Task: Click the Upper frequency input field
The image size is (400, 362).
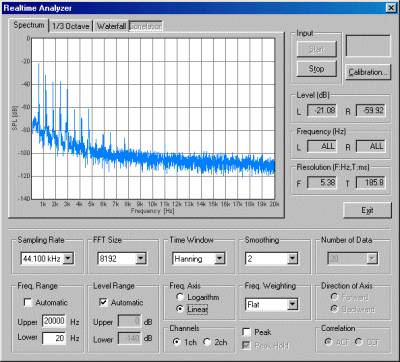Action: 54,321
